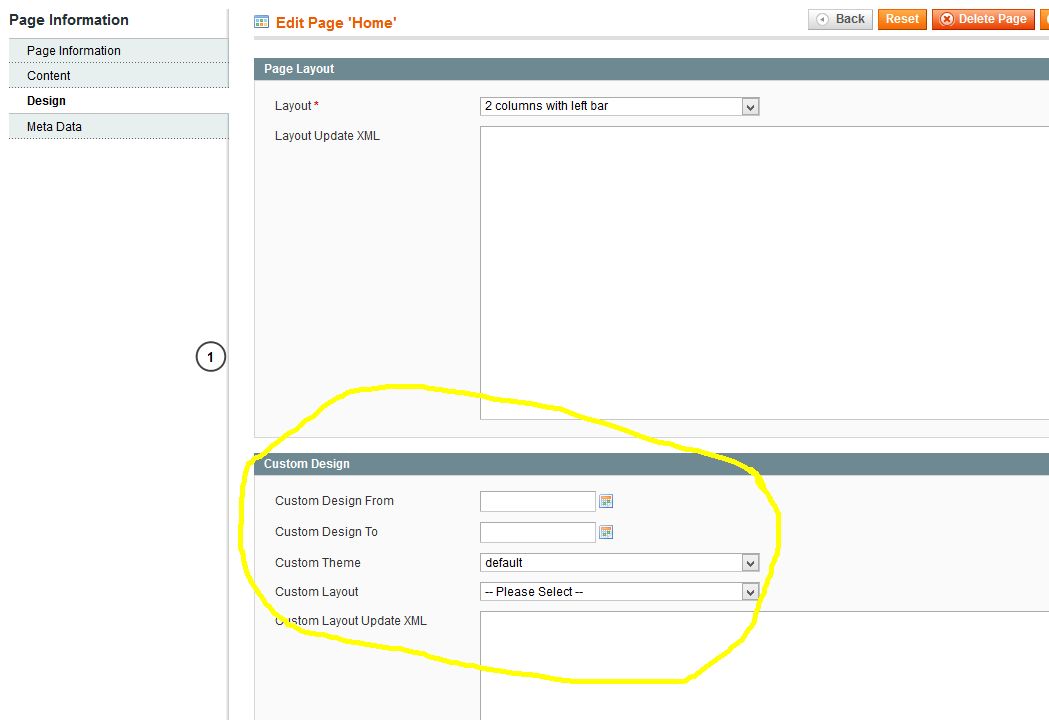This screenshot has height=720, width=1049.
Task: Open the Custom Layout dropdown
Action: pos(619,592)
